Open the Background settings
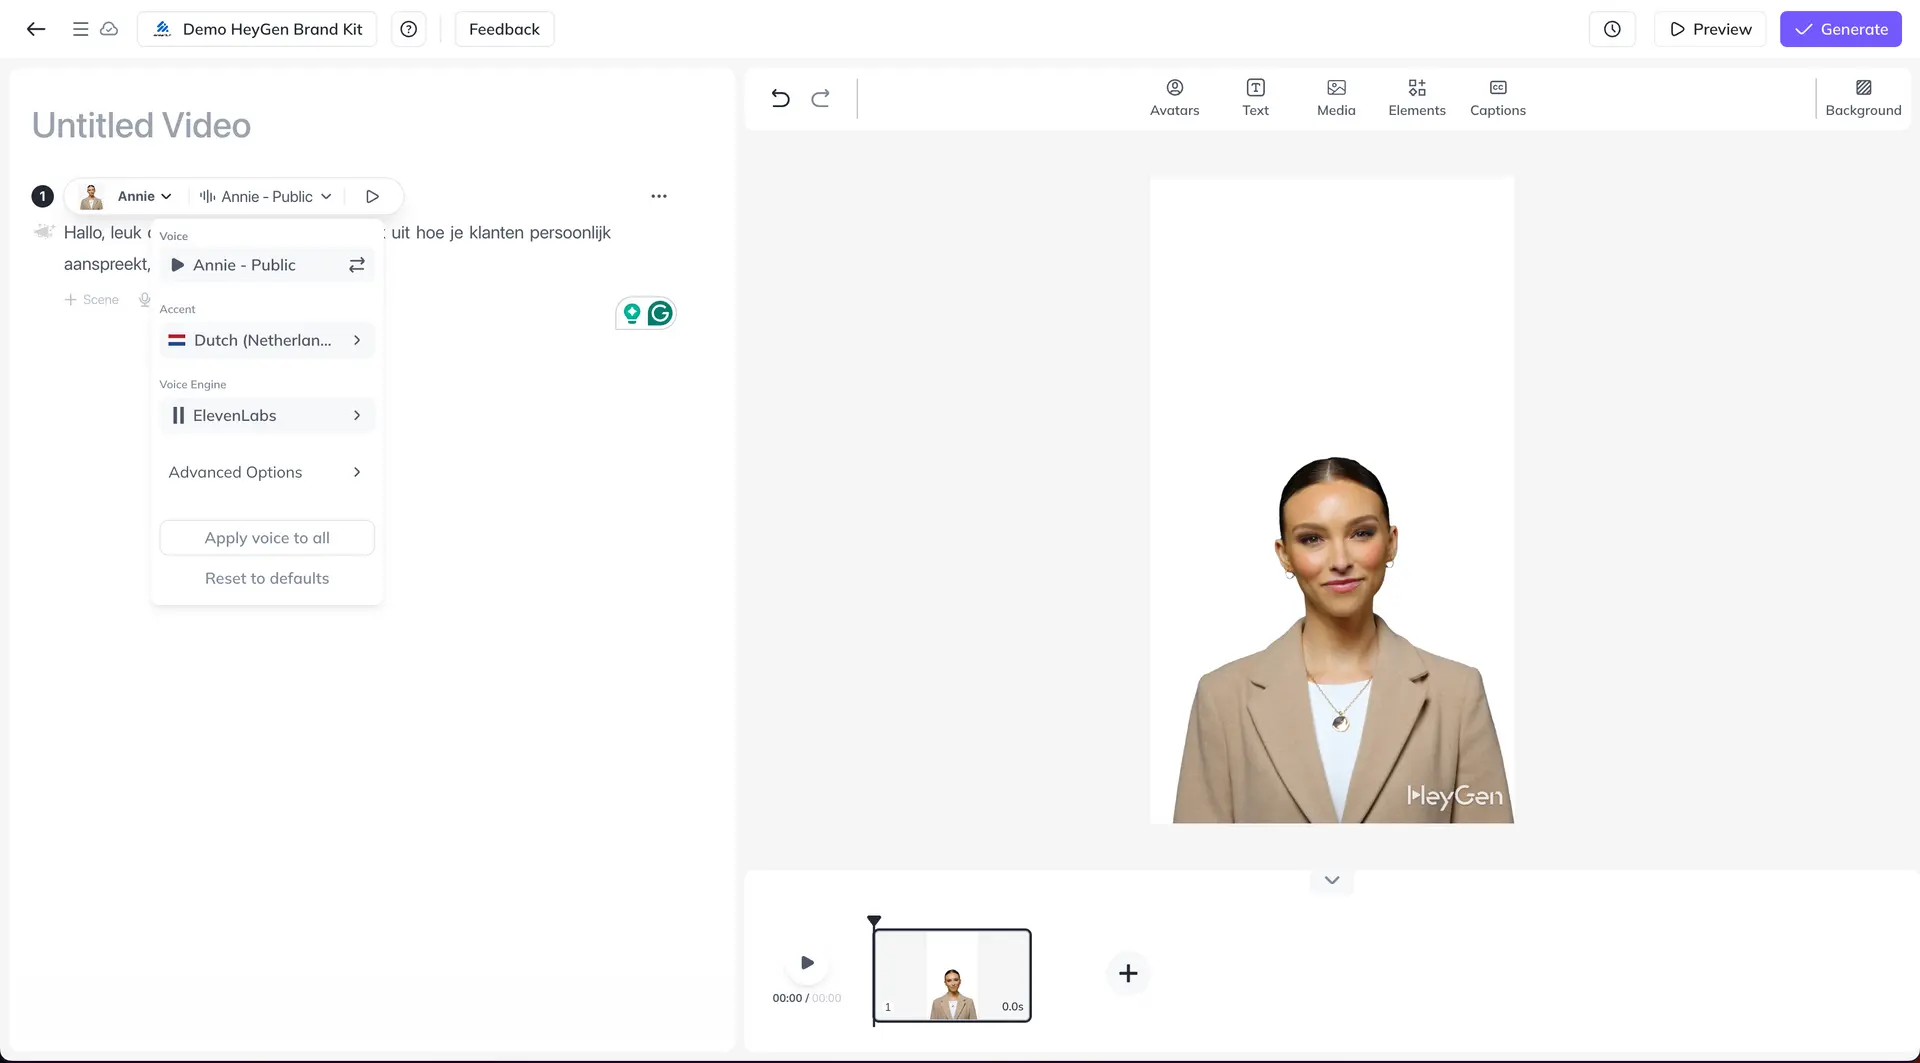 tap(1863, 98)
